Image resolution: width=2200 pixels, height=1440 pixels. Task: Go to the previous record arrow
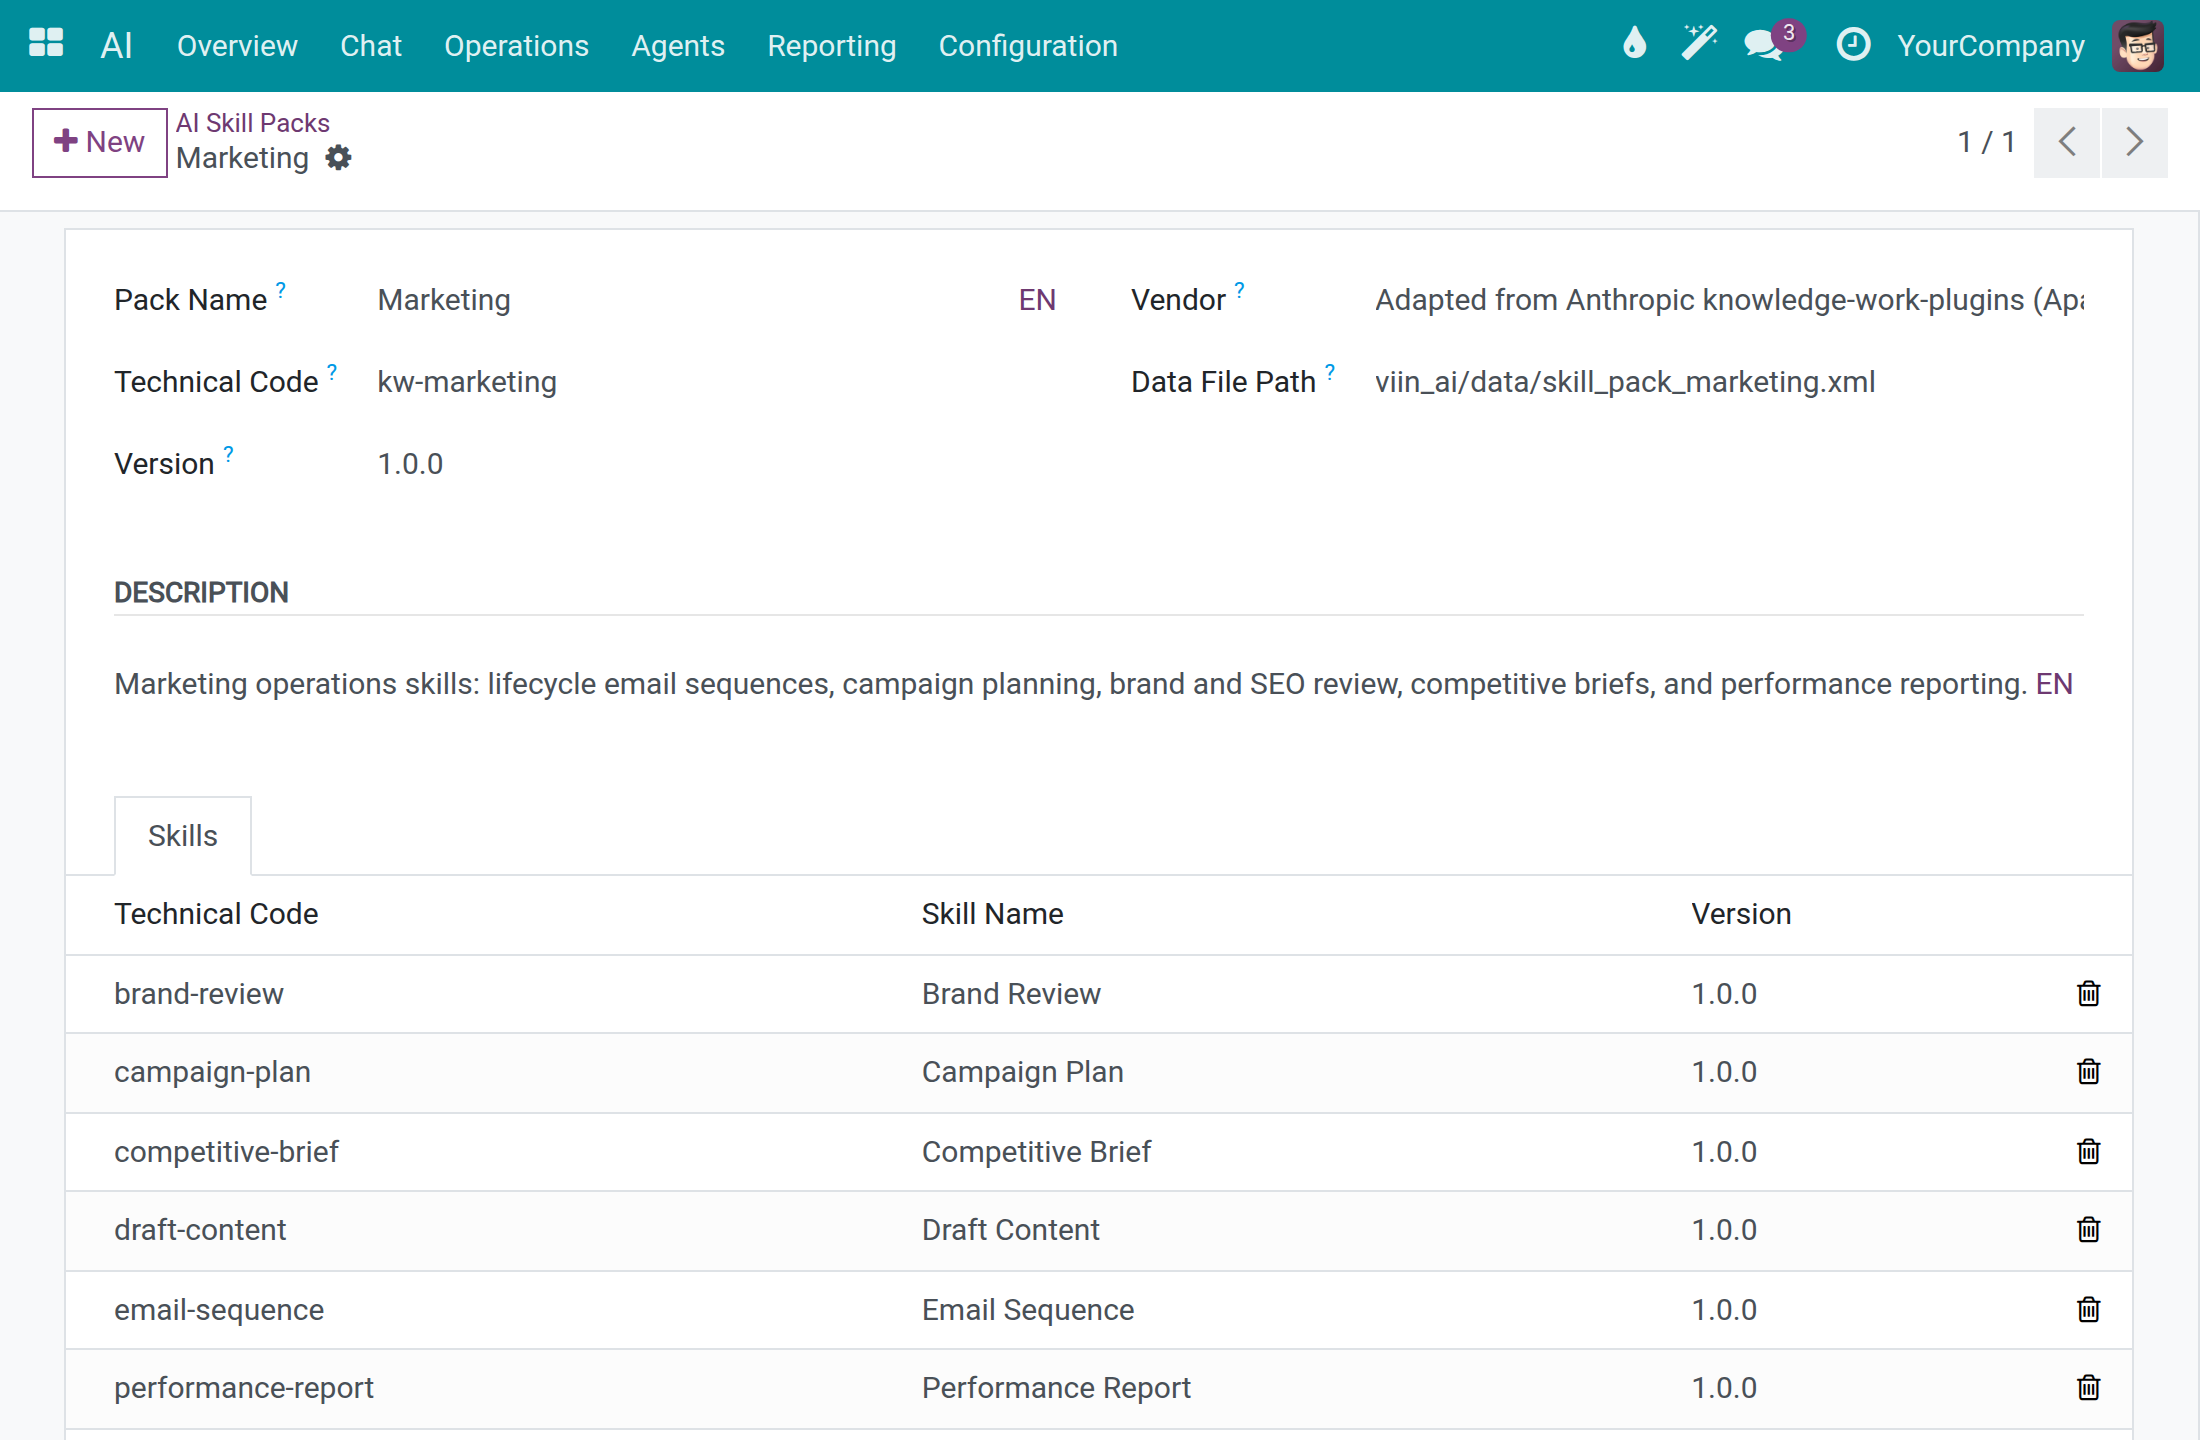pos(2067,142)
